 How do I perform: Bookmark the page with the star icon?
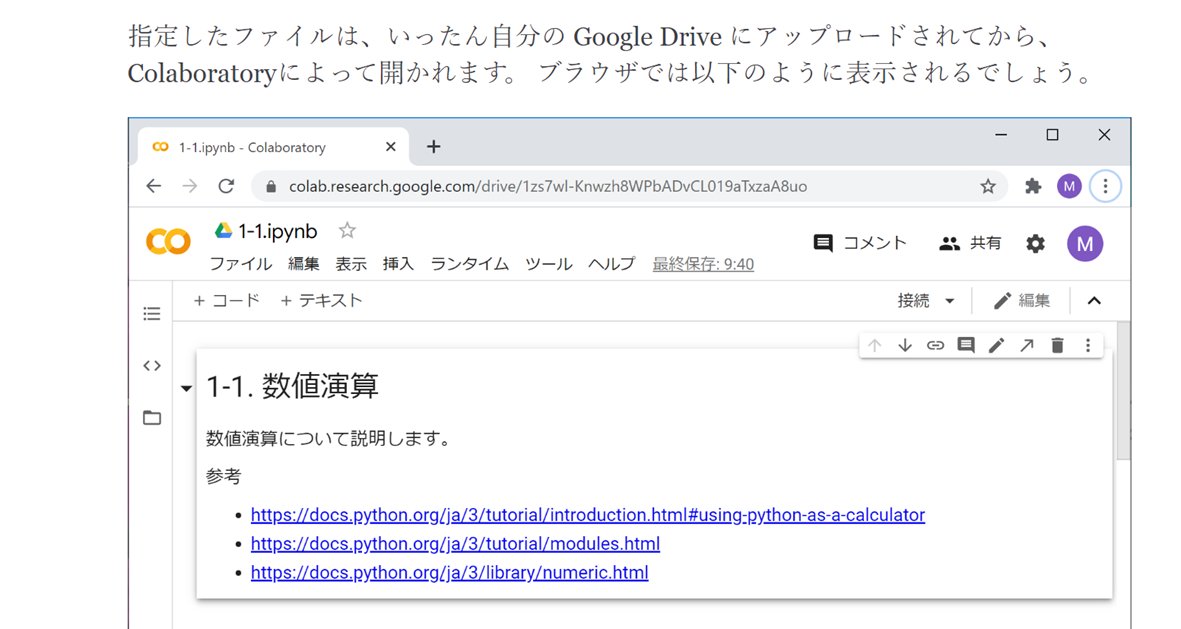[x=987, y=185]
